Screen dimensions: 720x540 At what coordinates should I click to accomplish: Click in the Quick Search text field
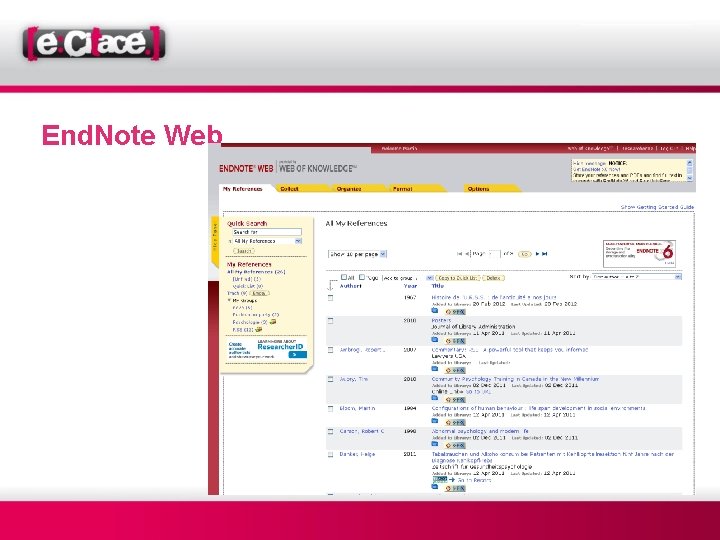point(267,232)
